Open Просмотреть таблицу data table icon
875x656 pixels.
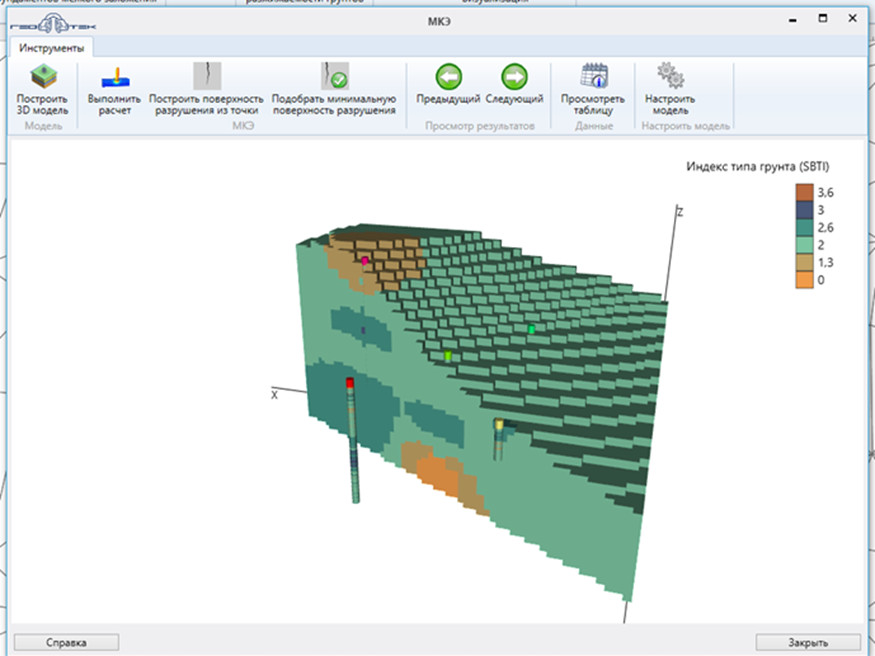594,77
